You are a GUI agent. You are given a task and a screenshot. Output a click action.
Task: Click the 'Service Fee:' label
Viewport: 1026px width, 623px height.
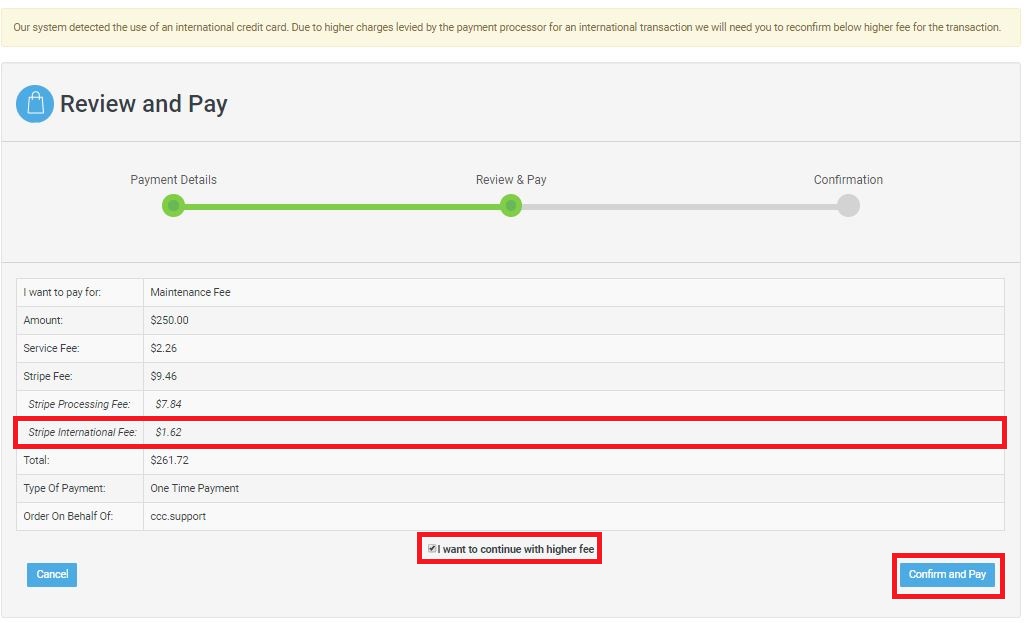click(x=51, y=348)
